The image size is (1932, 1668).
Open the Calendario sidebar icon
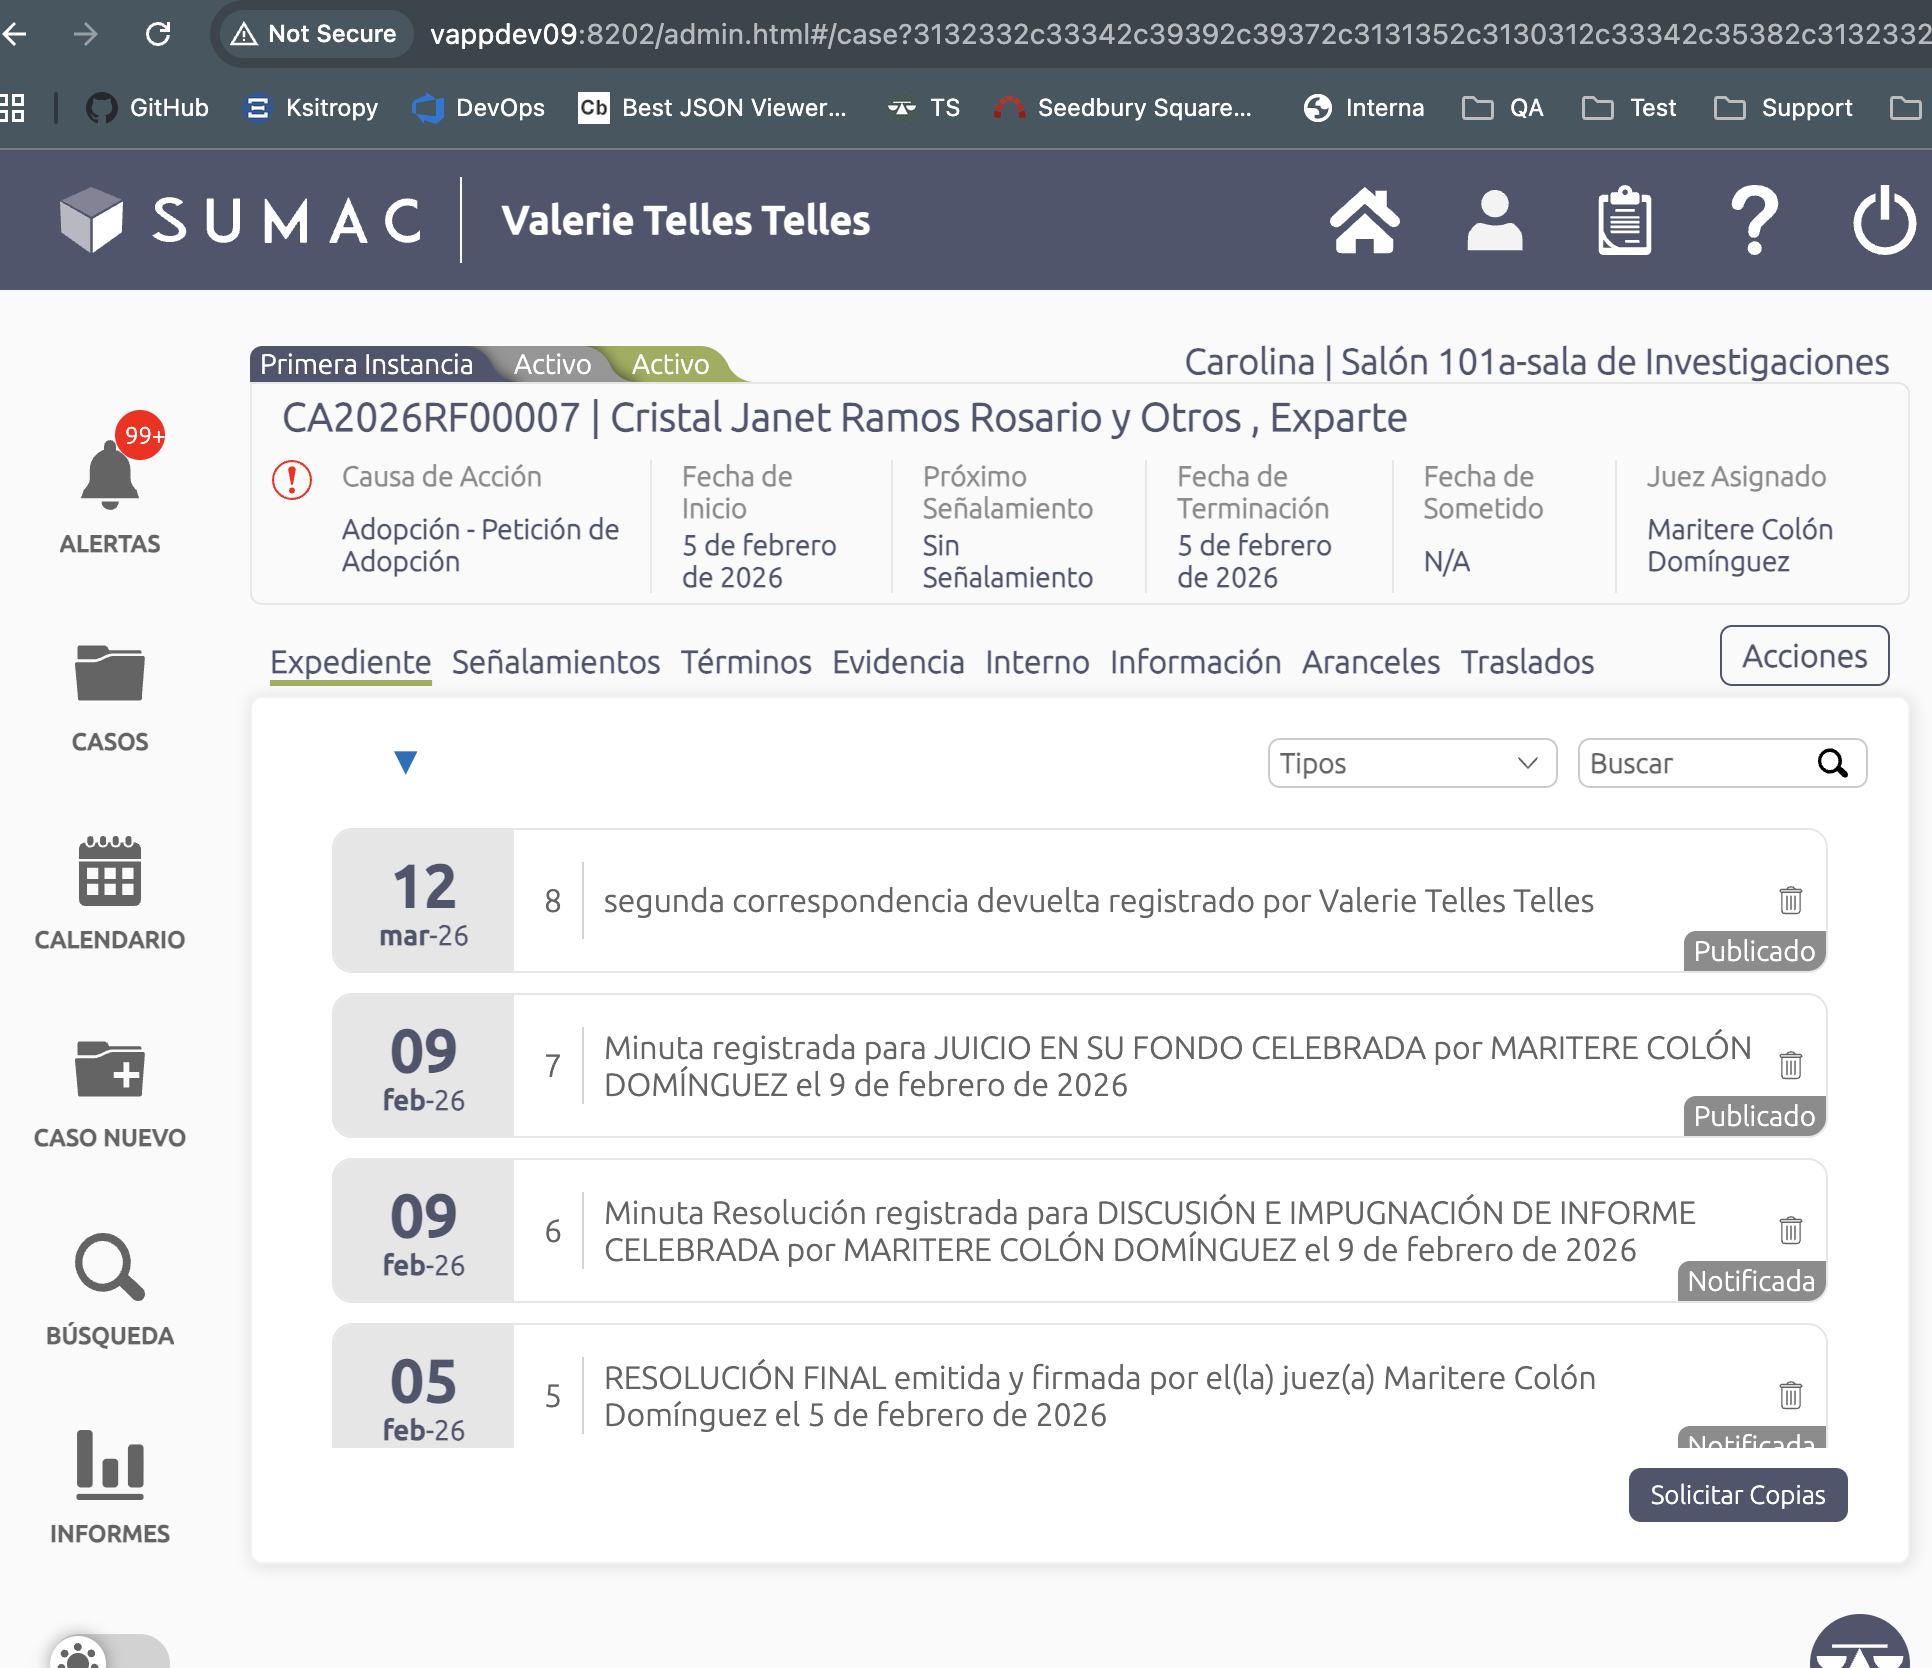109,871
